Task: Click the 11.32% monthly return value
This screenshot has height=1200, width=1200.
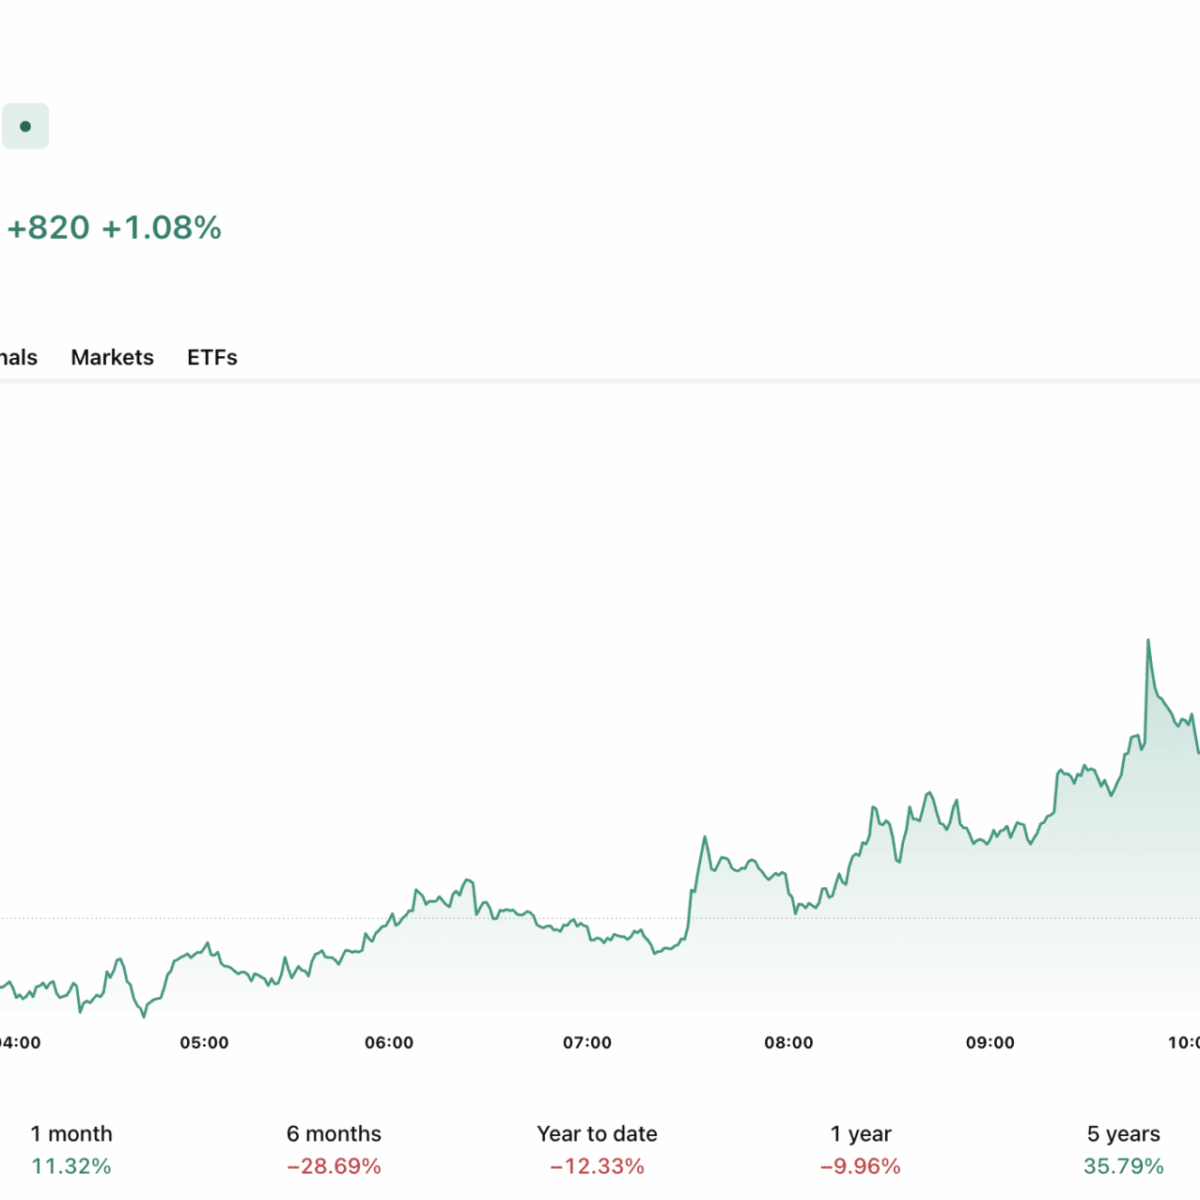Action: 71,1166
